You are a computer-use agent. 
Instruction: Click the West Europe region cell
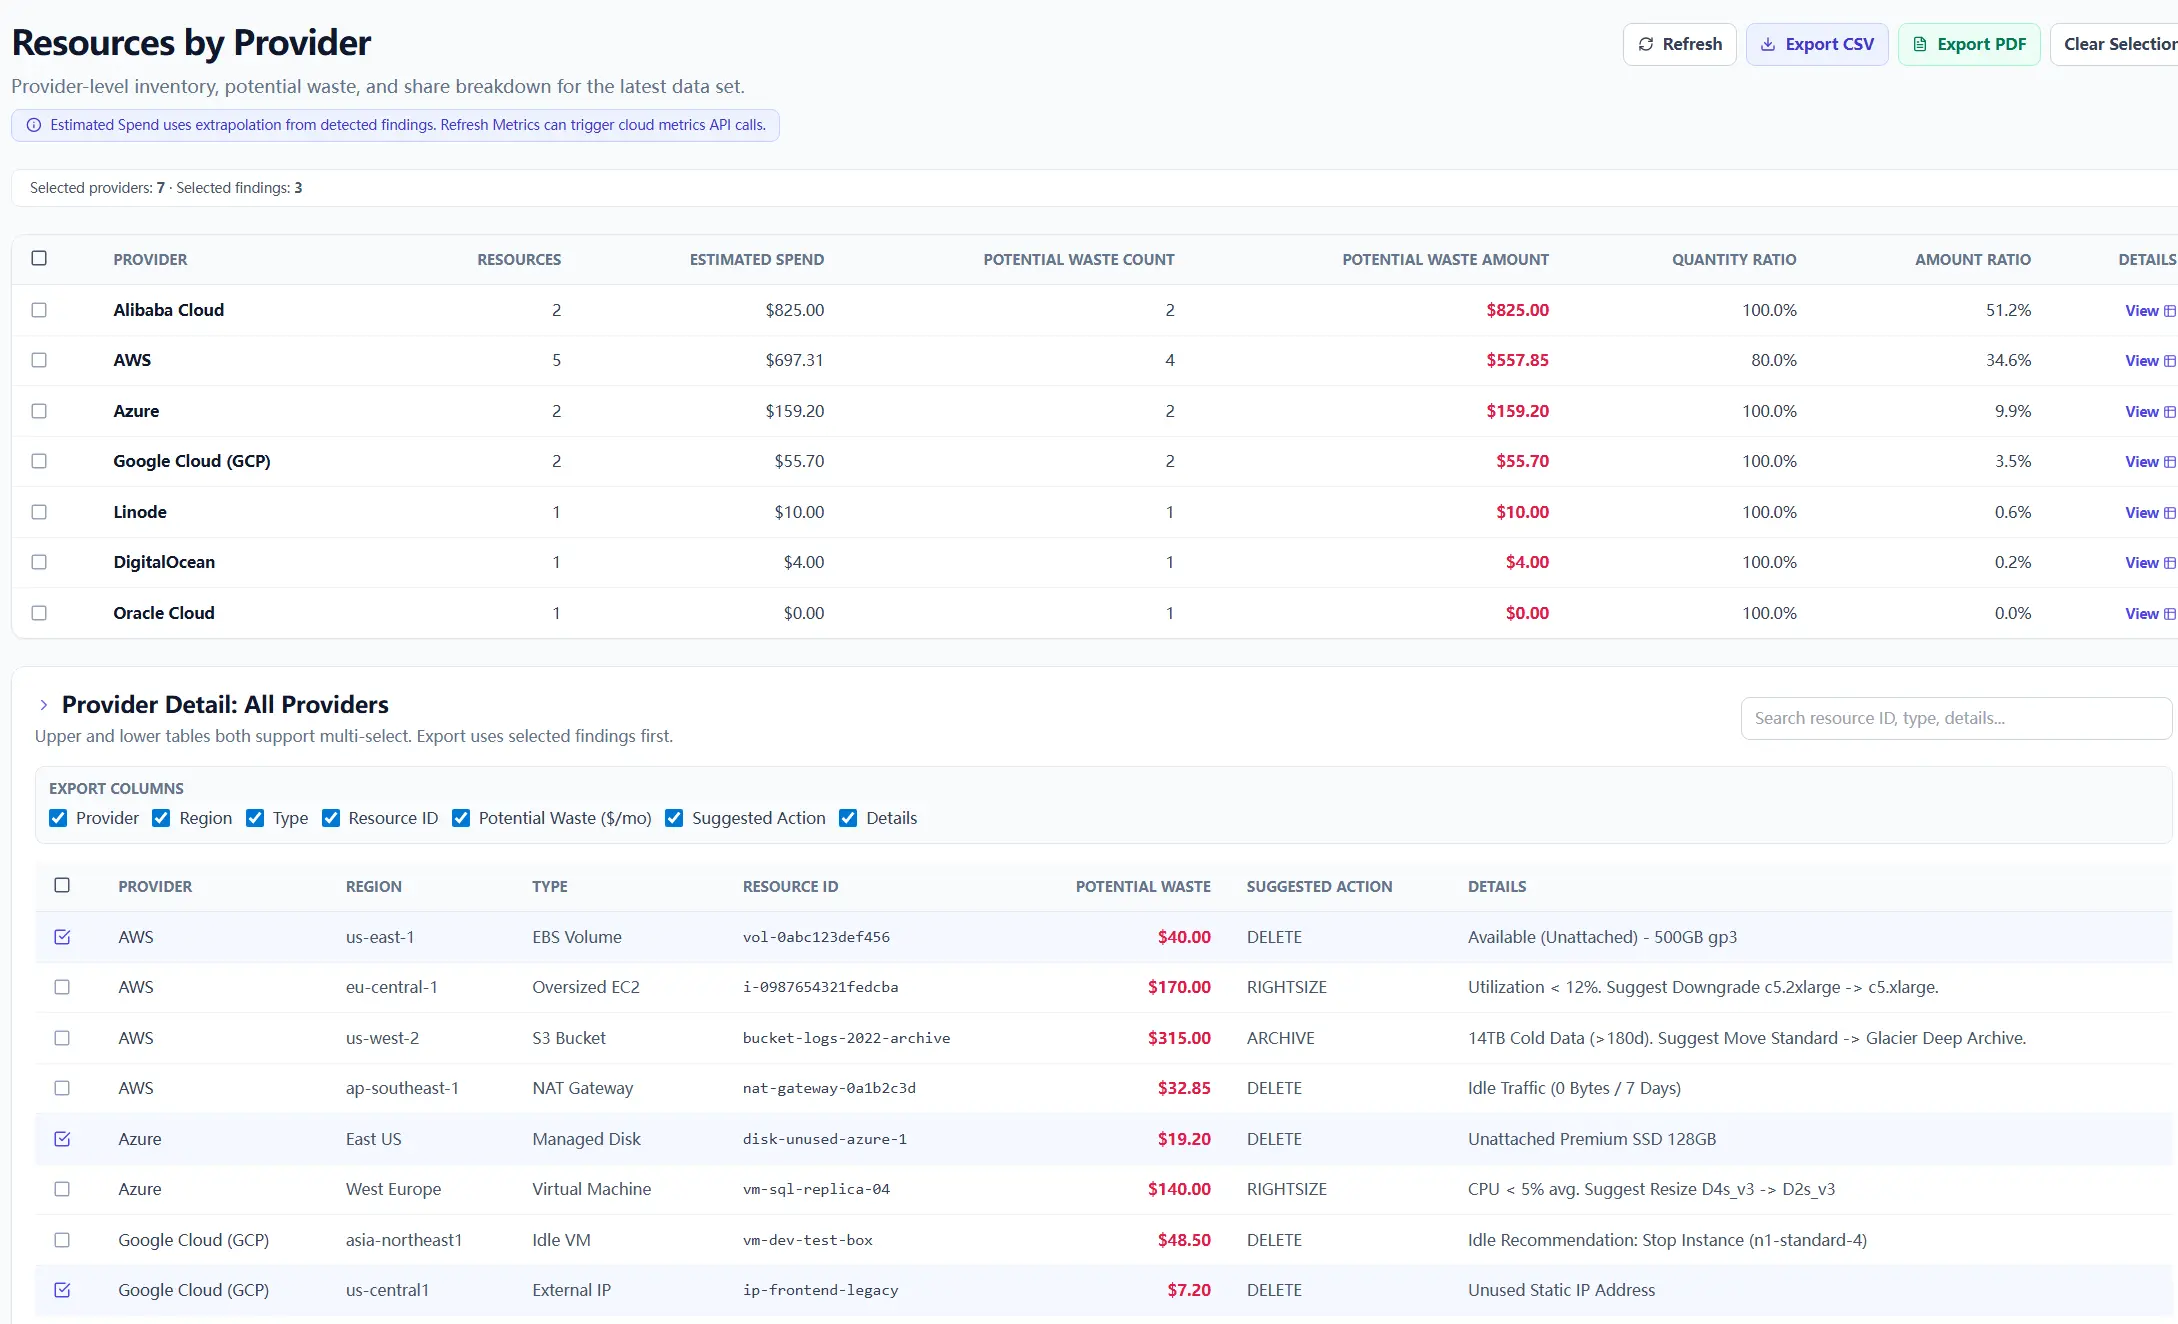[393, 1189]
